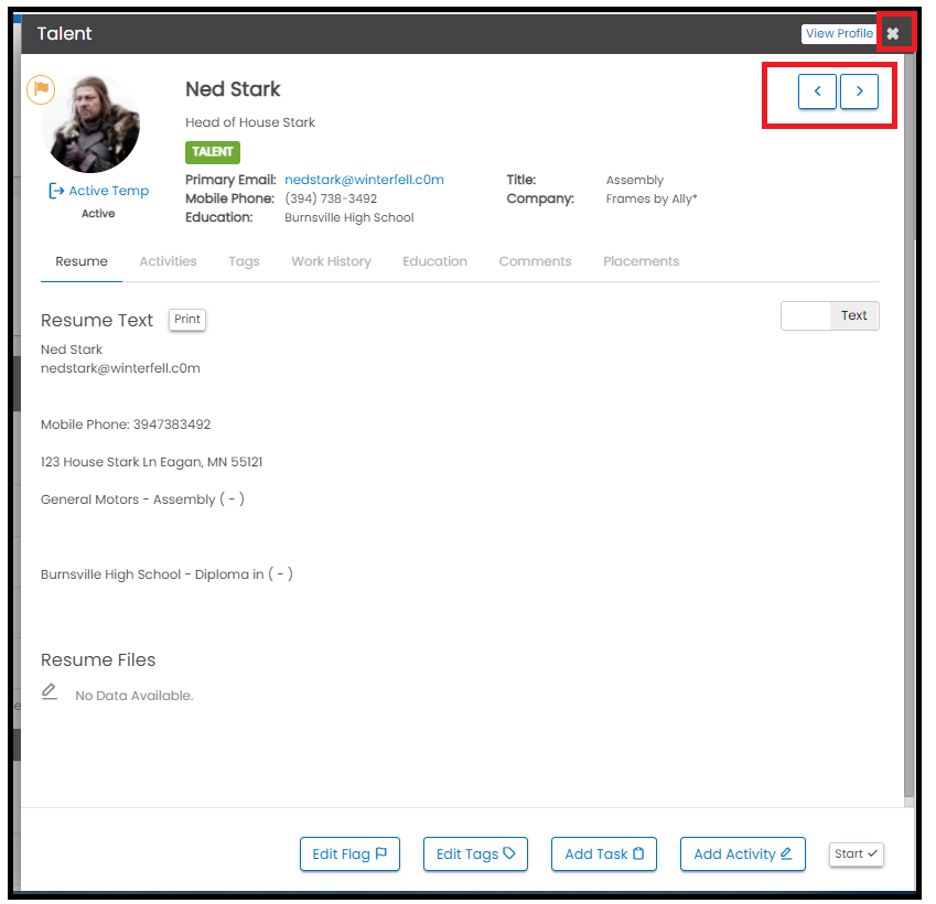The image size is (936, 904).
Task: Click the Frames by Ally* company value
Action: point(651,199)
